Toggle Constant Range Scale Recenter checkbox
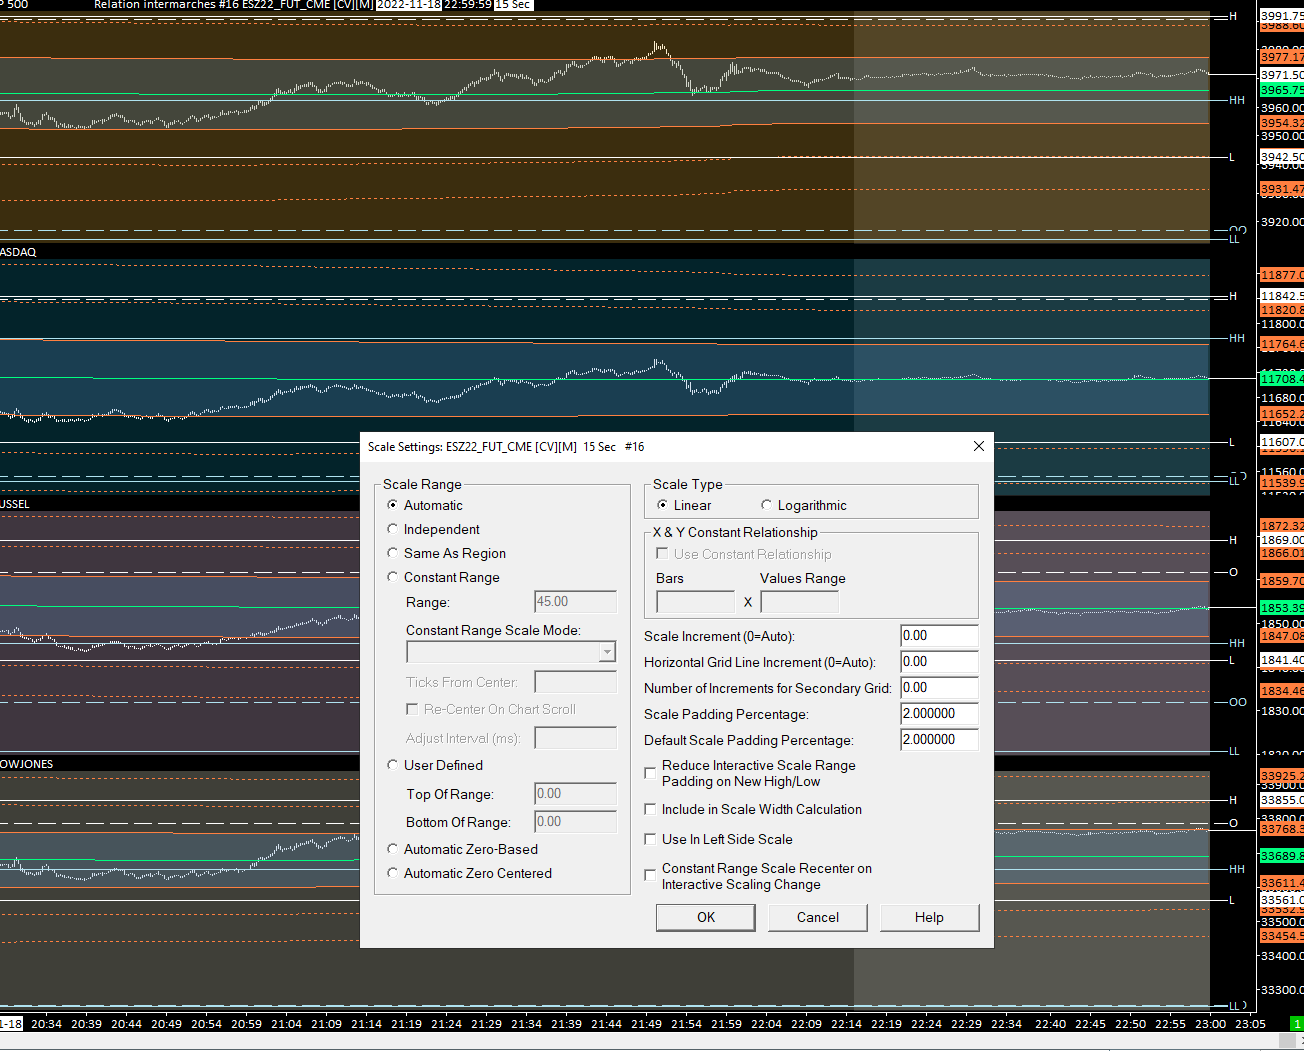1304x1051 pixels. pyautogui.click(x=650, y=876)
